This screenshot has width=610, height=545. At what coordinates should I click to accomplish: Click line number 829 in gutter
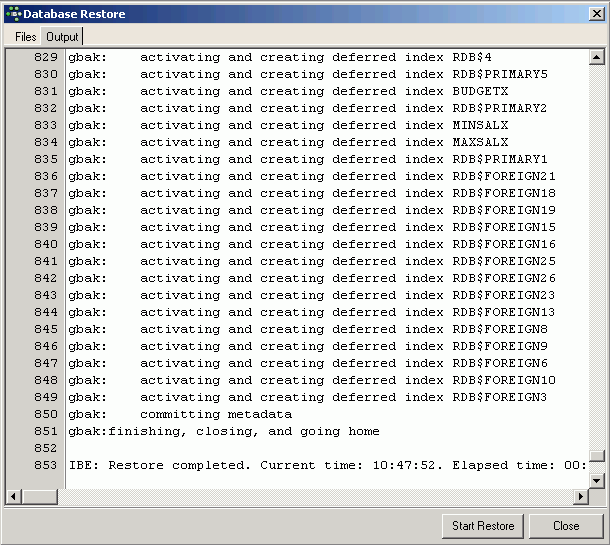(x=46, y=57)
